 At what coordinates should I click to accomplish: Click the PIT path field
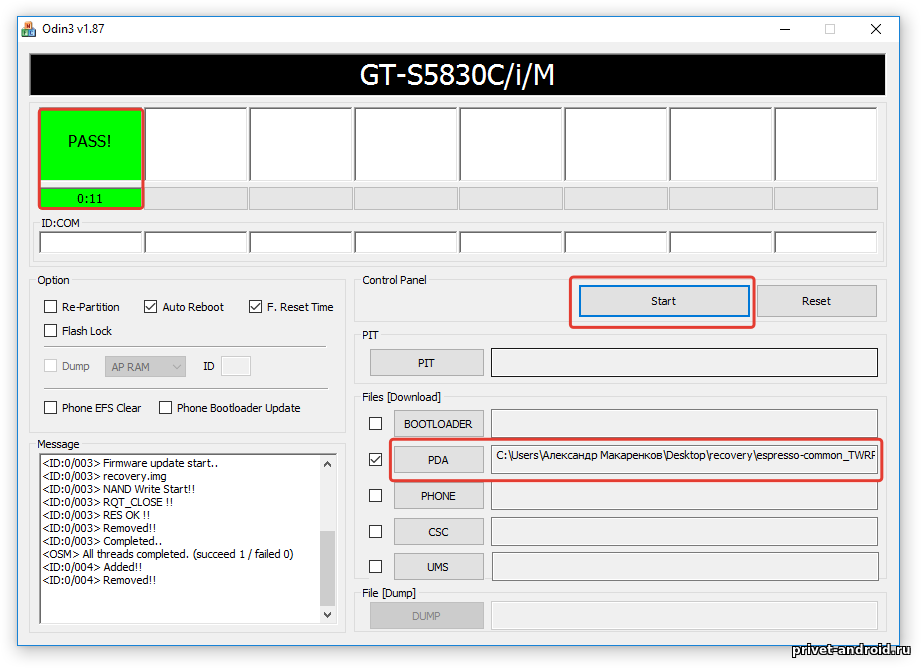(684, 362)
